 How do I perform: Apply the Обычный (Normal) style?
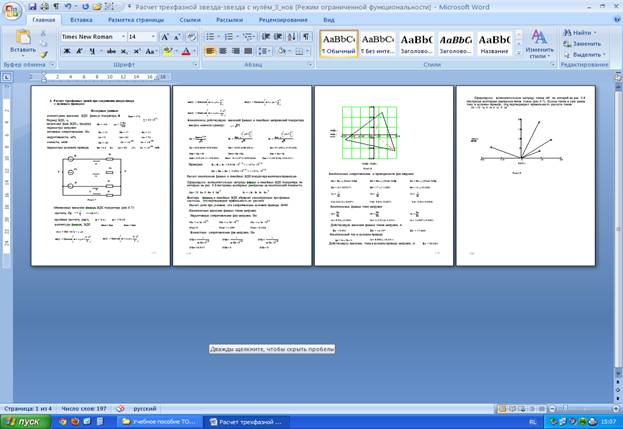point(339,44)
